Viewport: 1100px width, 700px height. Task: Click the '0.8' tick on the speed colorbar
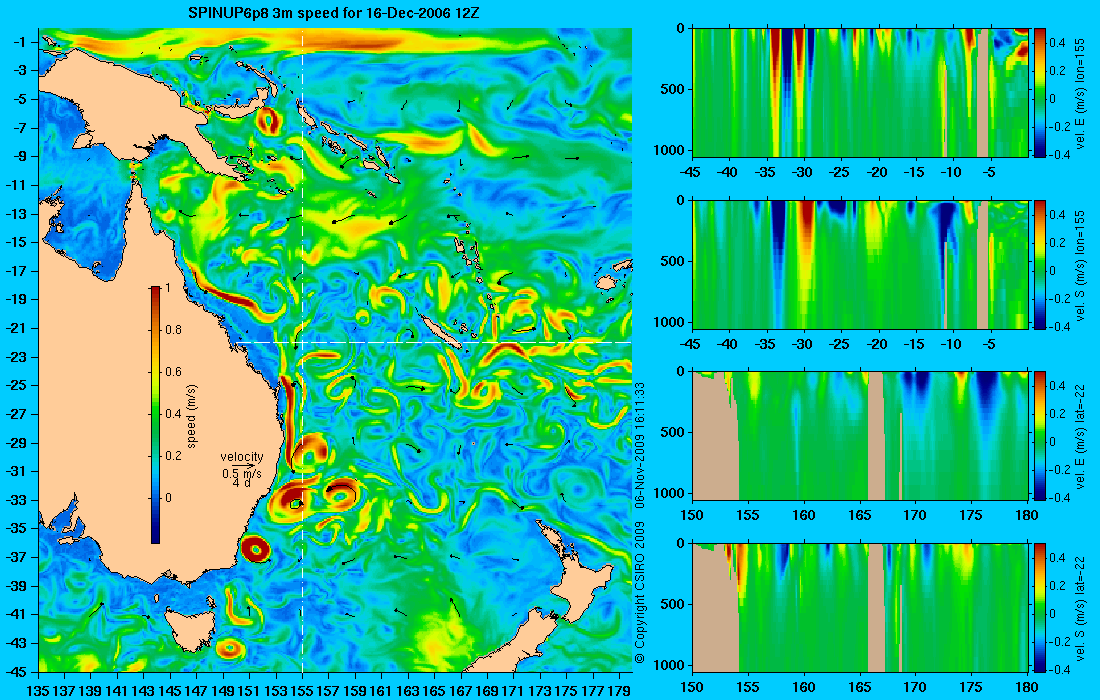[x=173, y=330]
